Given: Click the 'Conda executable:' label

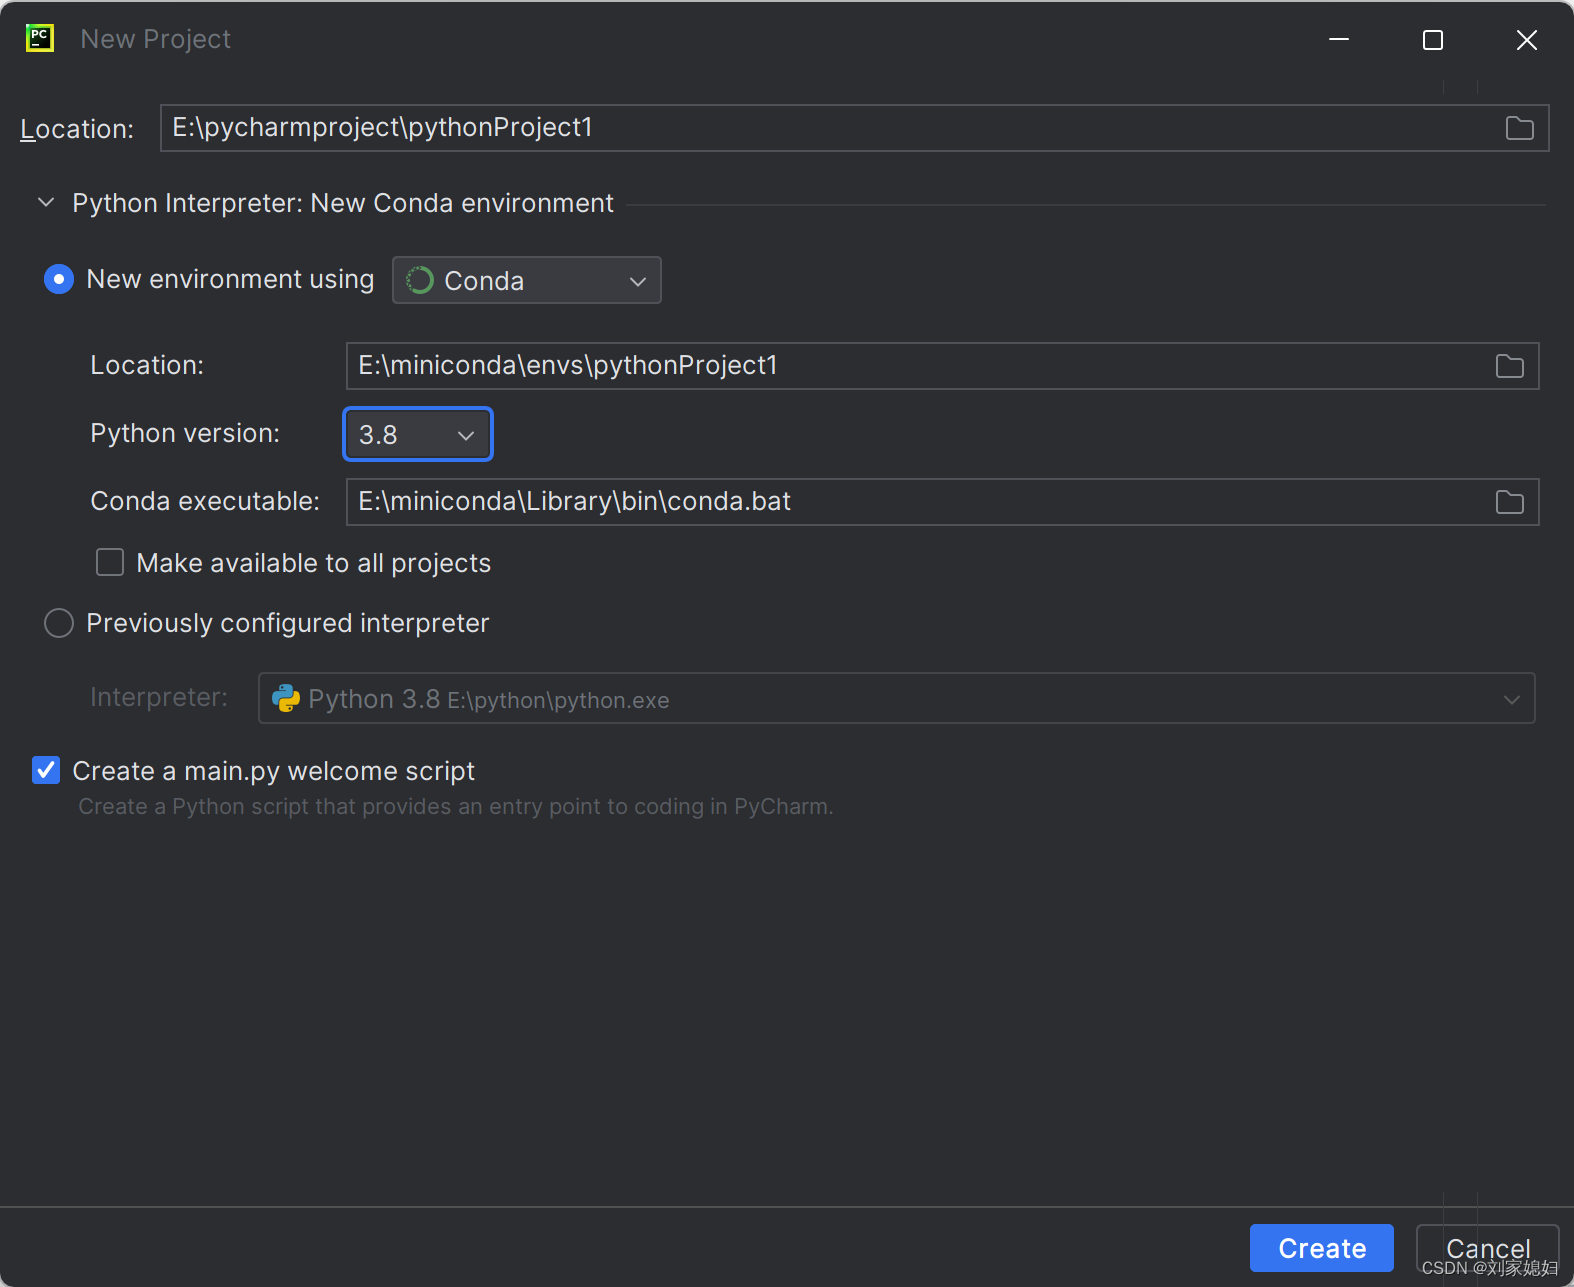Looking at the screenshot, I should 205,501.
